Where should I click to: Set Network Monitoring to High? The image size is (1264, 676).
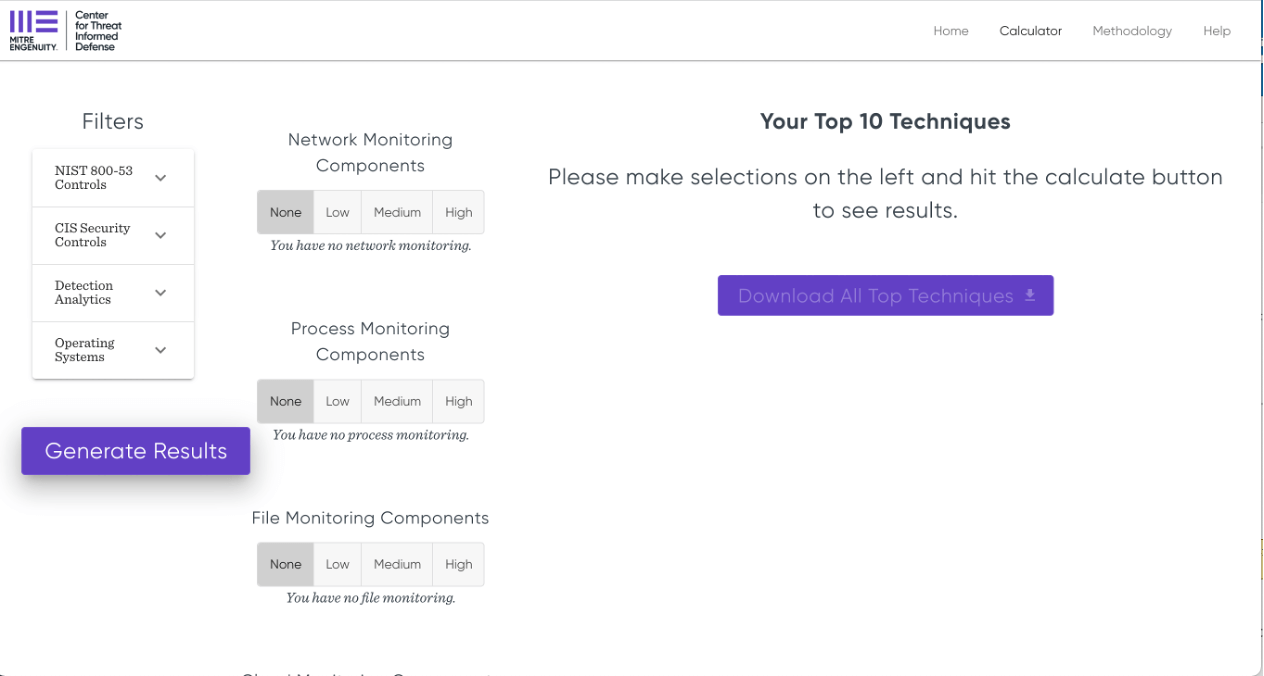pyautogui.click(x=459, y=212)
